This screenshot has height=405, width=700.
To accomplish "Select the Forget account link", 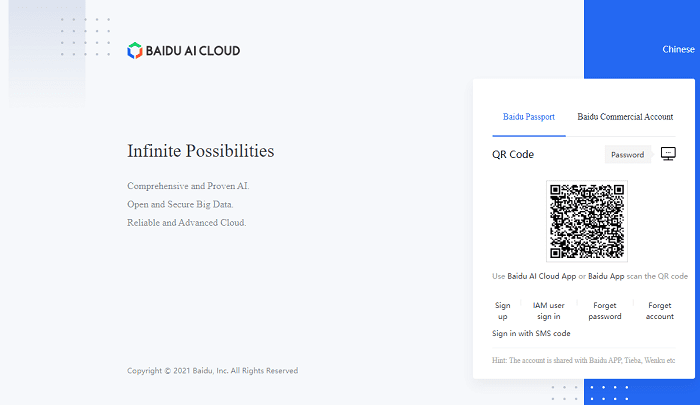I will (x=660, y=310).
